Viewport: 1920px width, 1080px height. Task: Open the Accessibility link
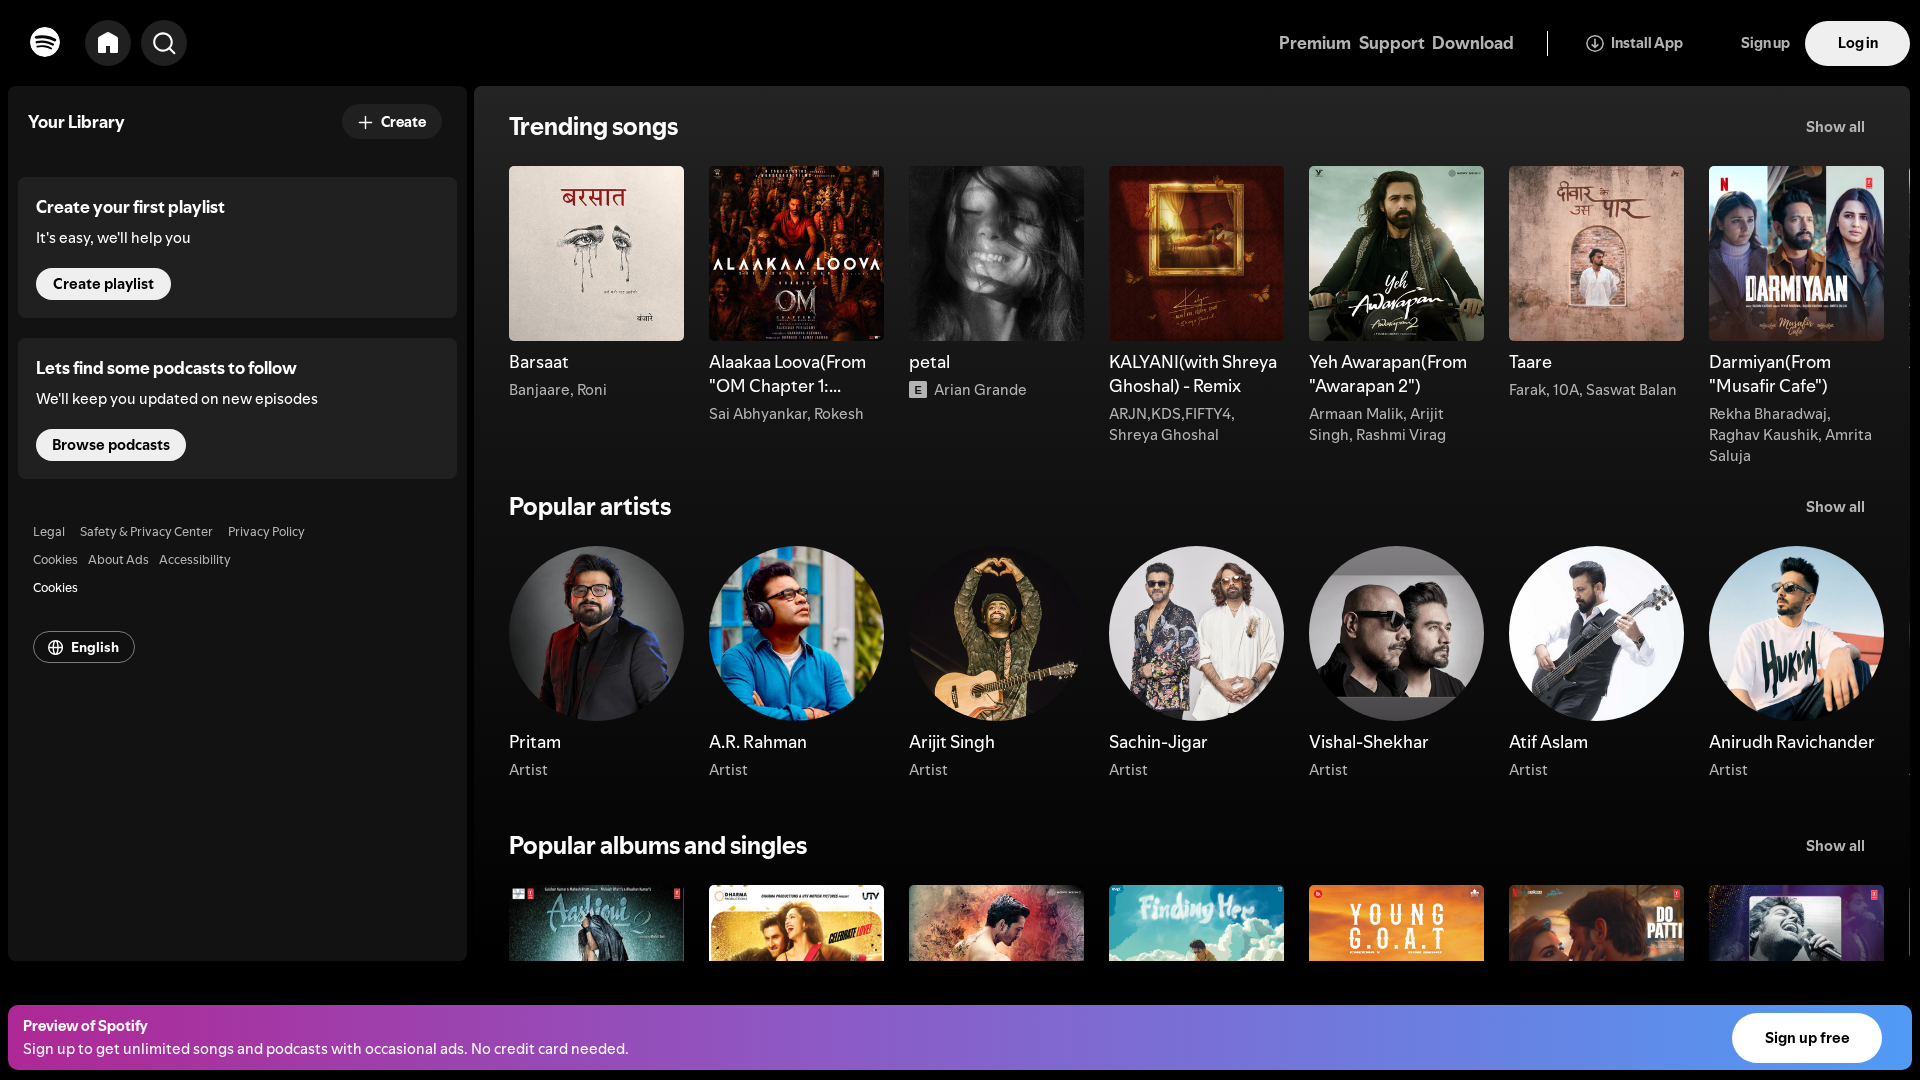(195, 560)
